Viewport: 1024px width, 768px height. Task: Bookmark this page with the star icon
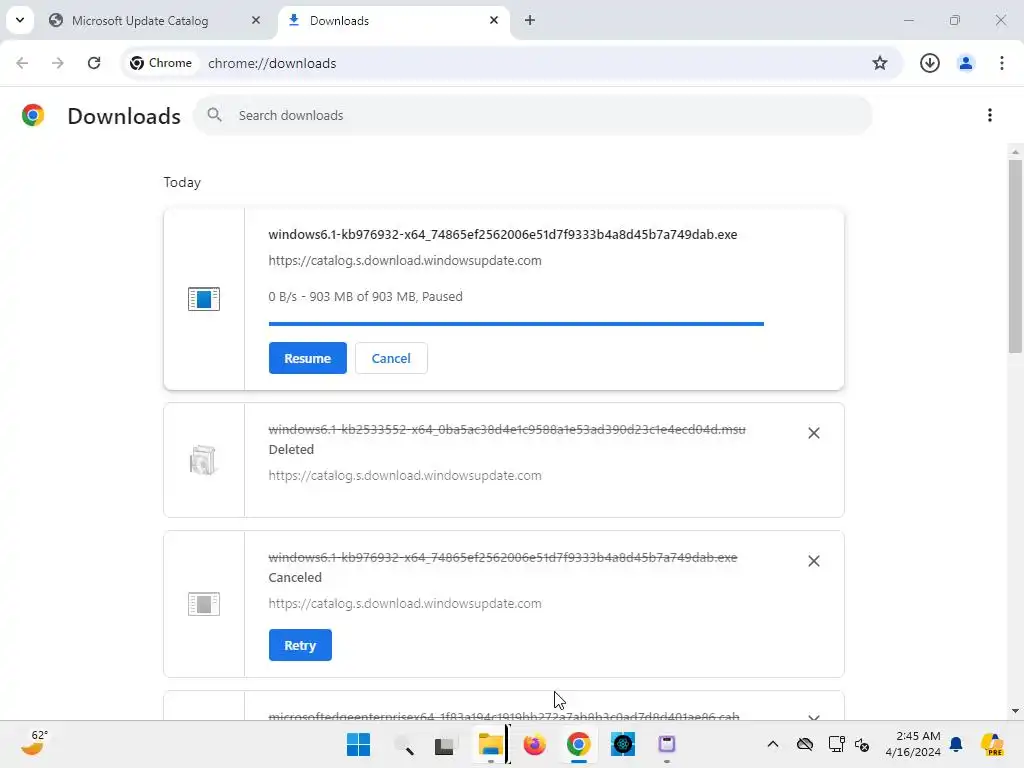coord(880,63)
